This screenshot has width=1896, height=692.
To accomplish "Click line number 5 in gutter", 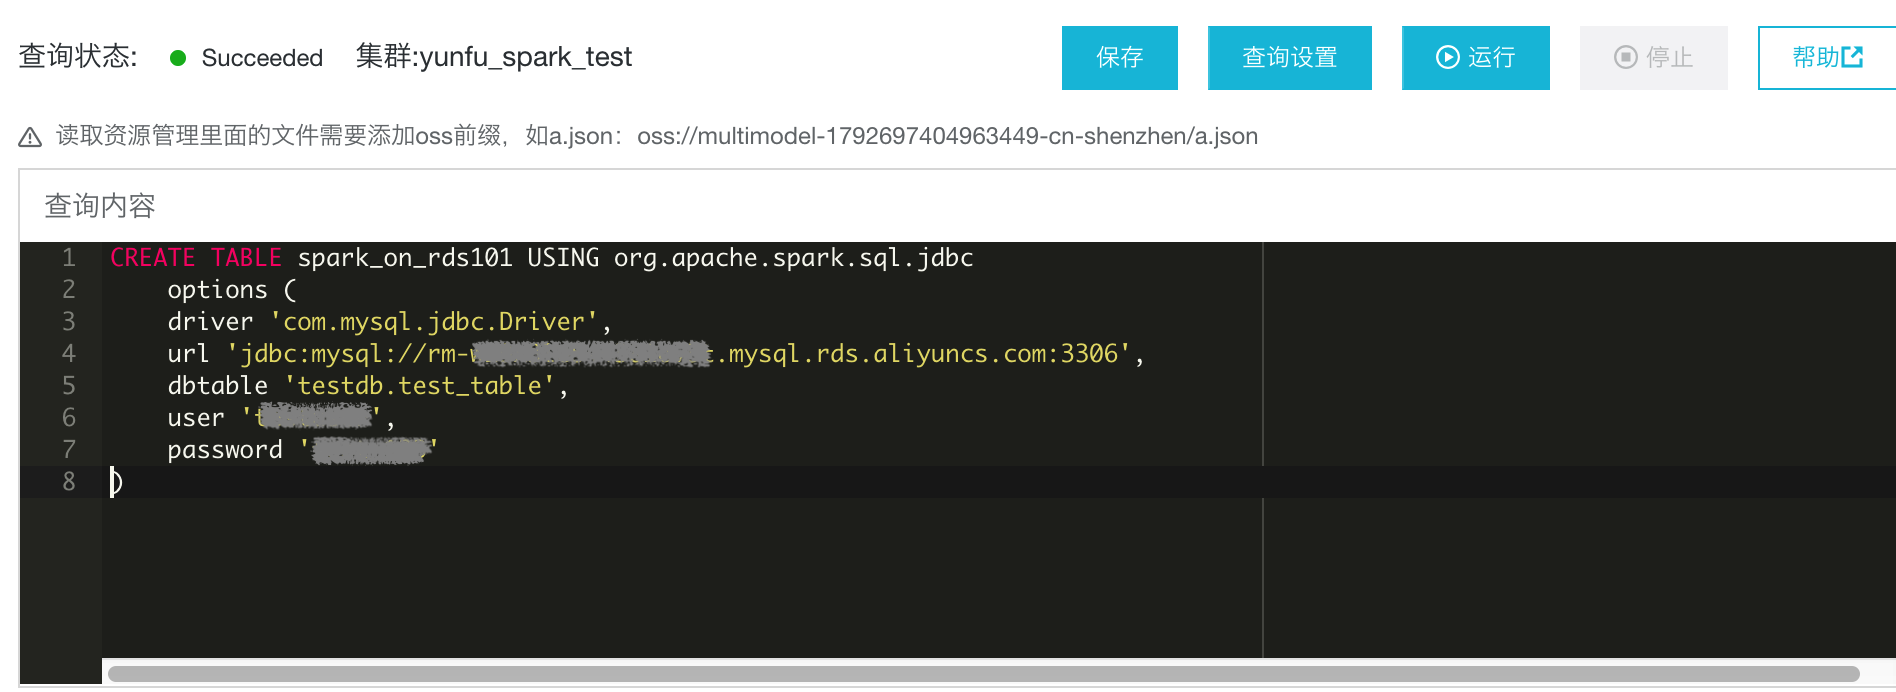I will click(69, 386).
